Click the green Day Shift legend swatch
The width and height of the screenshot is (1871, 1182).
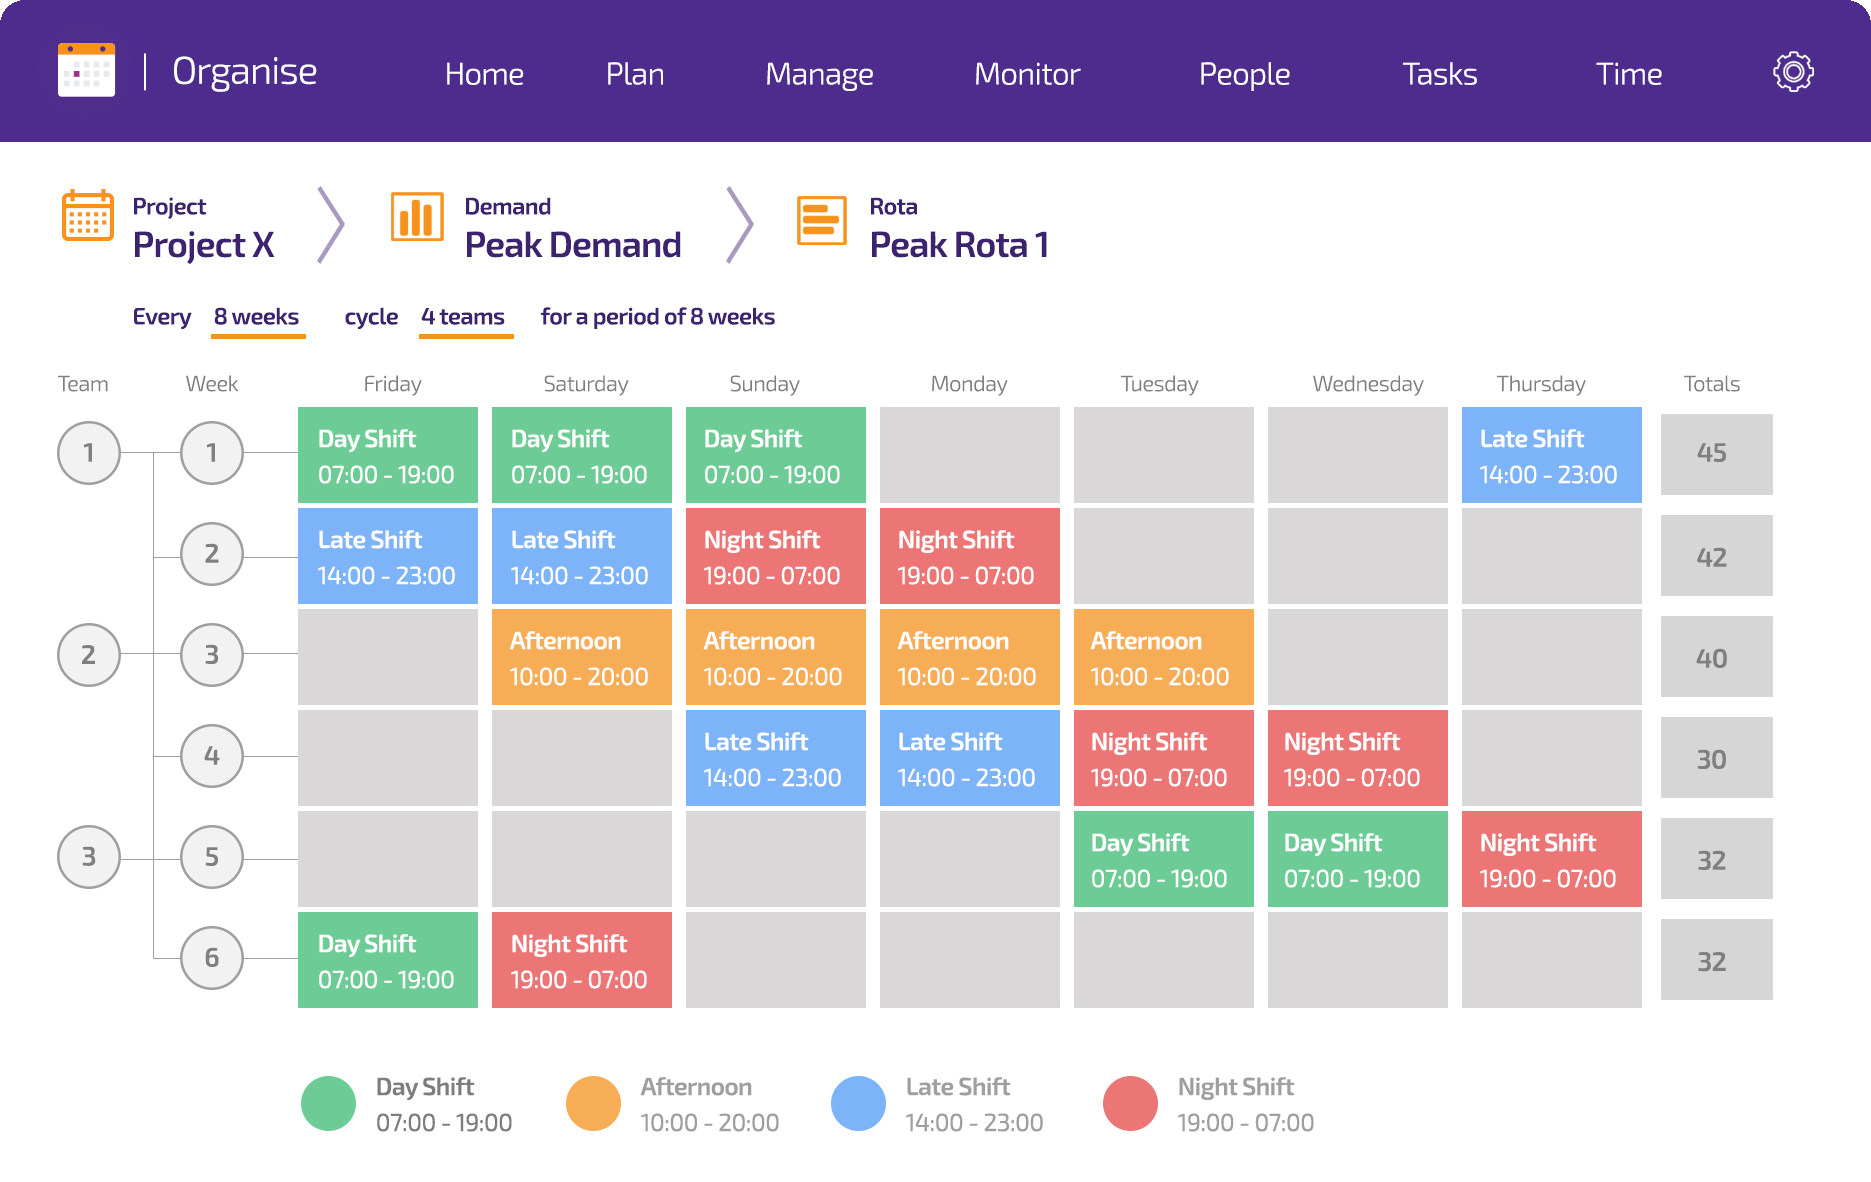pos(328,1103)
